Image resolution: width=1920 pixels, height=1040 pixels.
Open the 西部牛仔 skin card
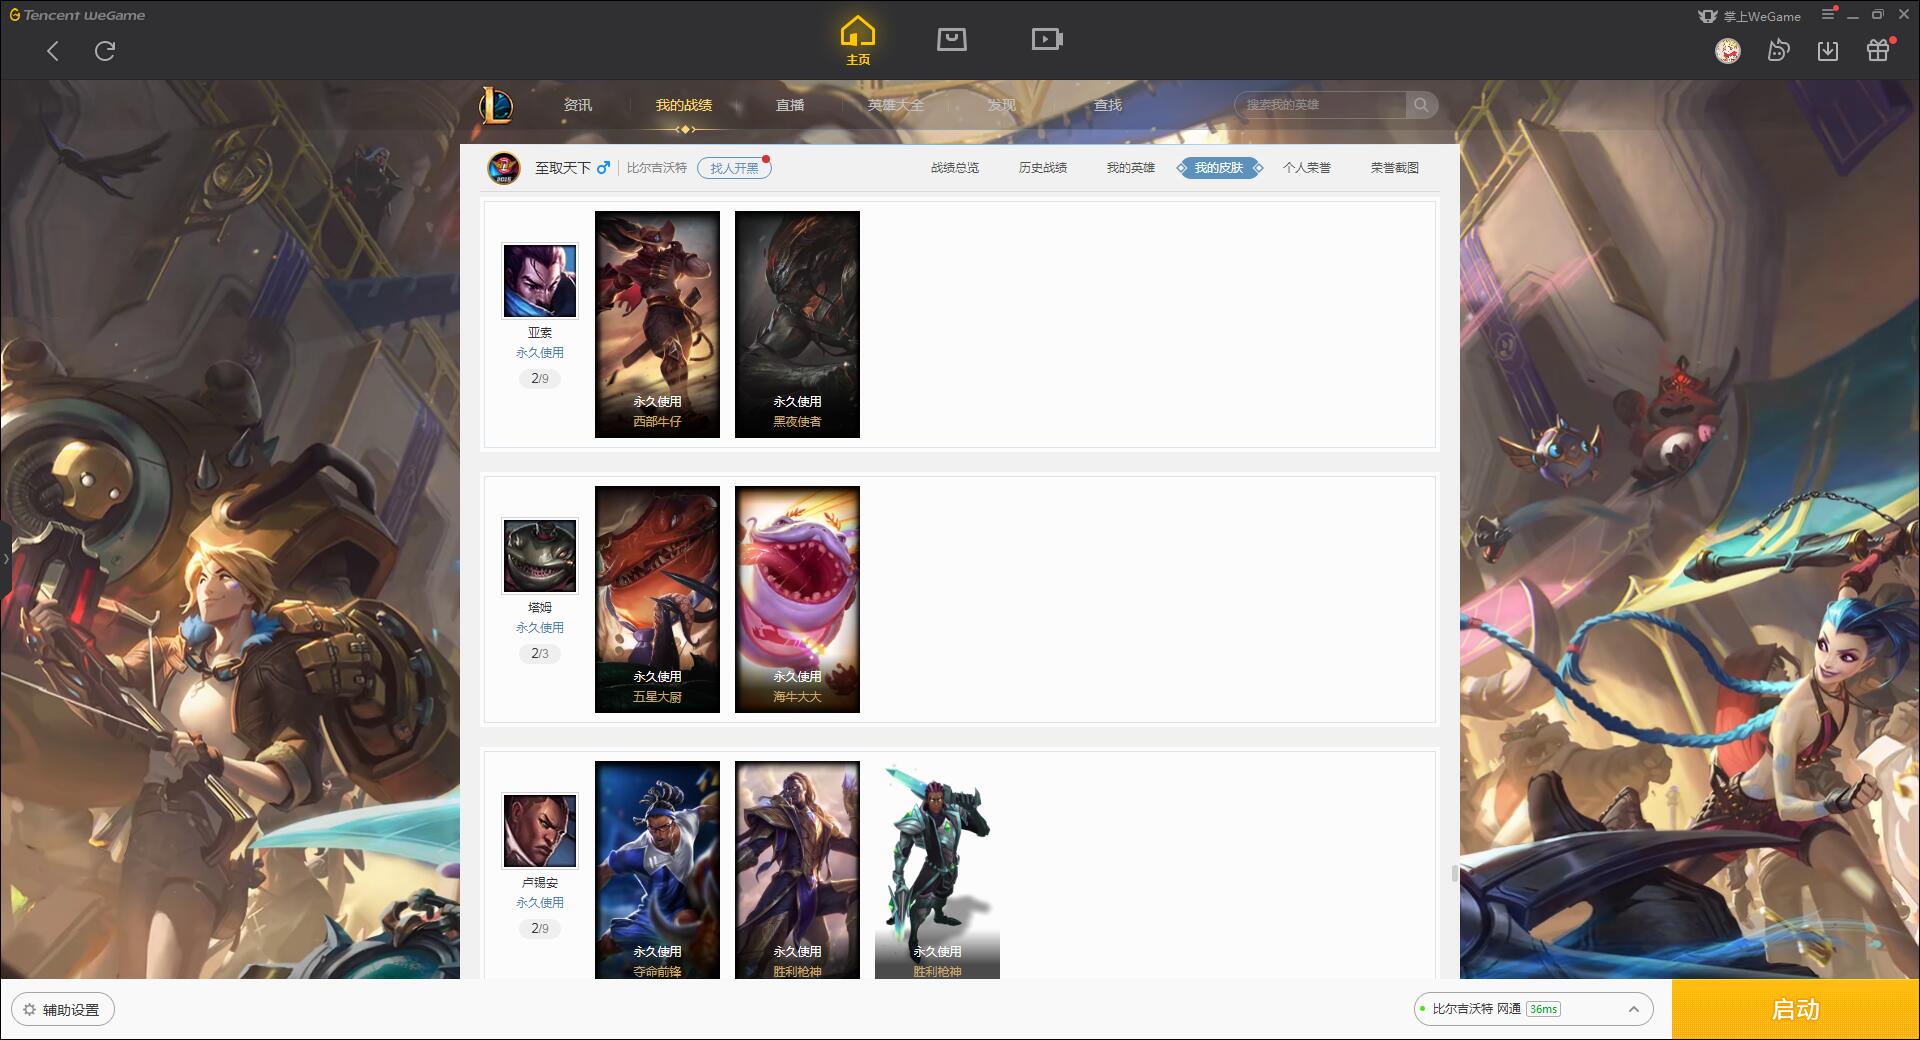(x=657, y=324)
